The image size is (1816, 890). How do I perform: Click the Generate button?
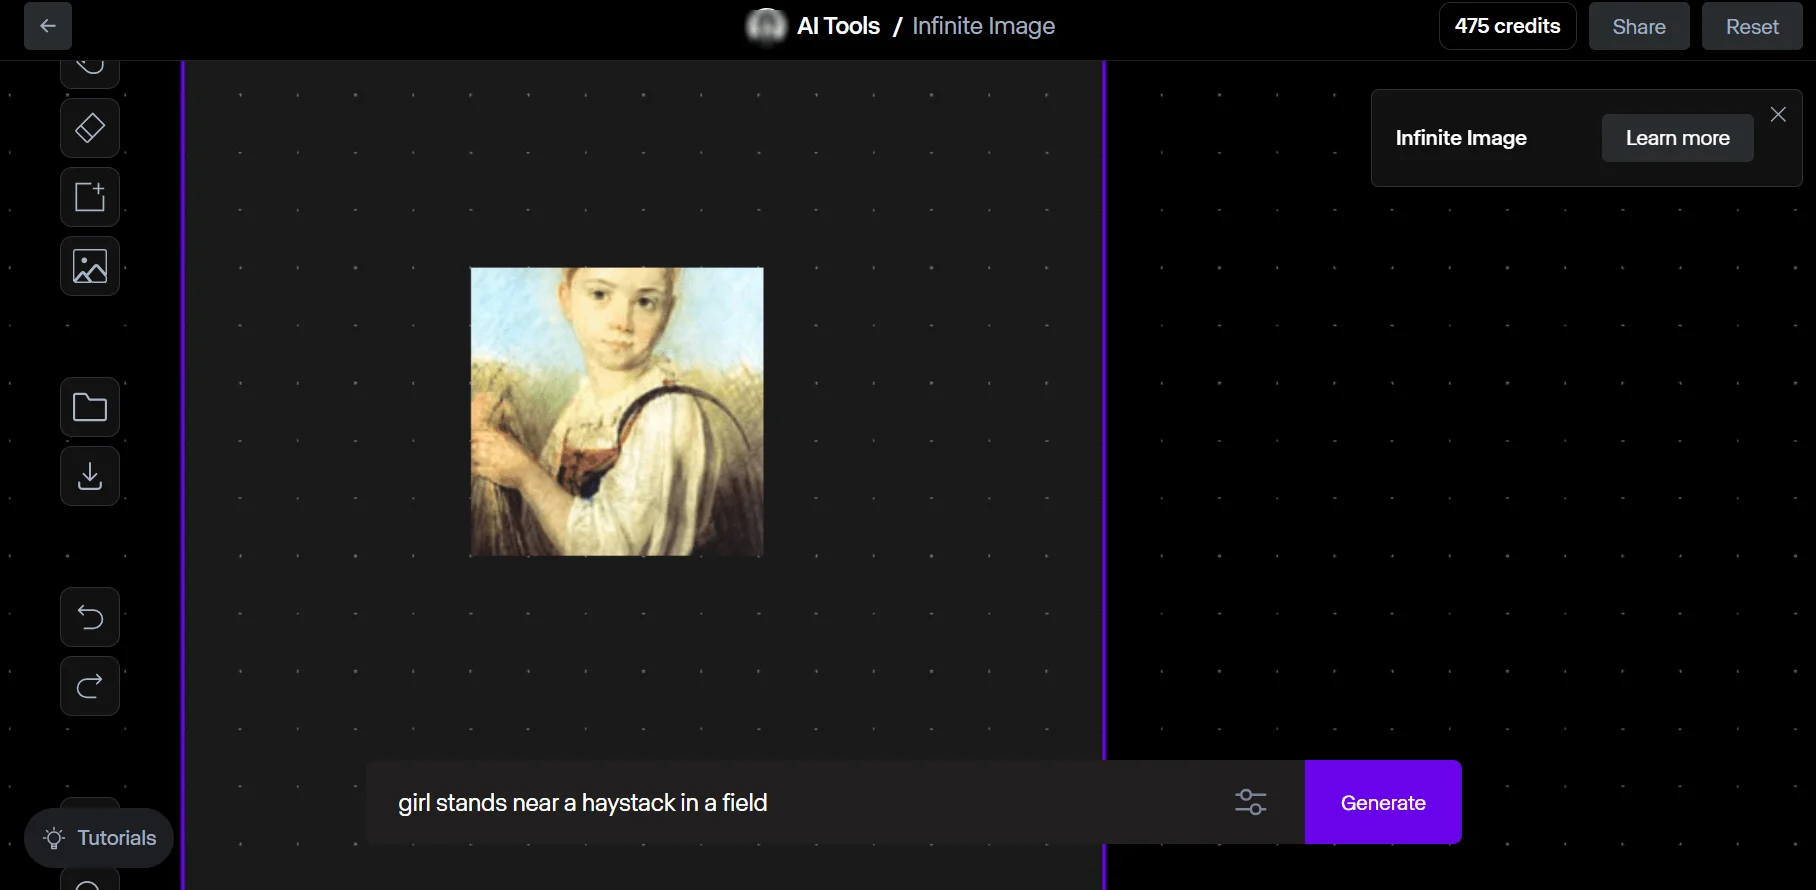[x=1383, y=802]
